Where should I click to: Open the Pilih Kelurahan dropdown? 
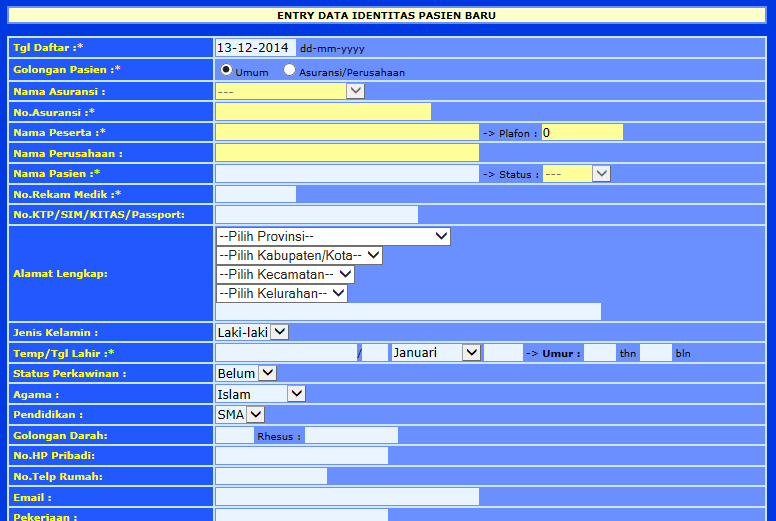point(282,293)
